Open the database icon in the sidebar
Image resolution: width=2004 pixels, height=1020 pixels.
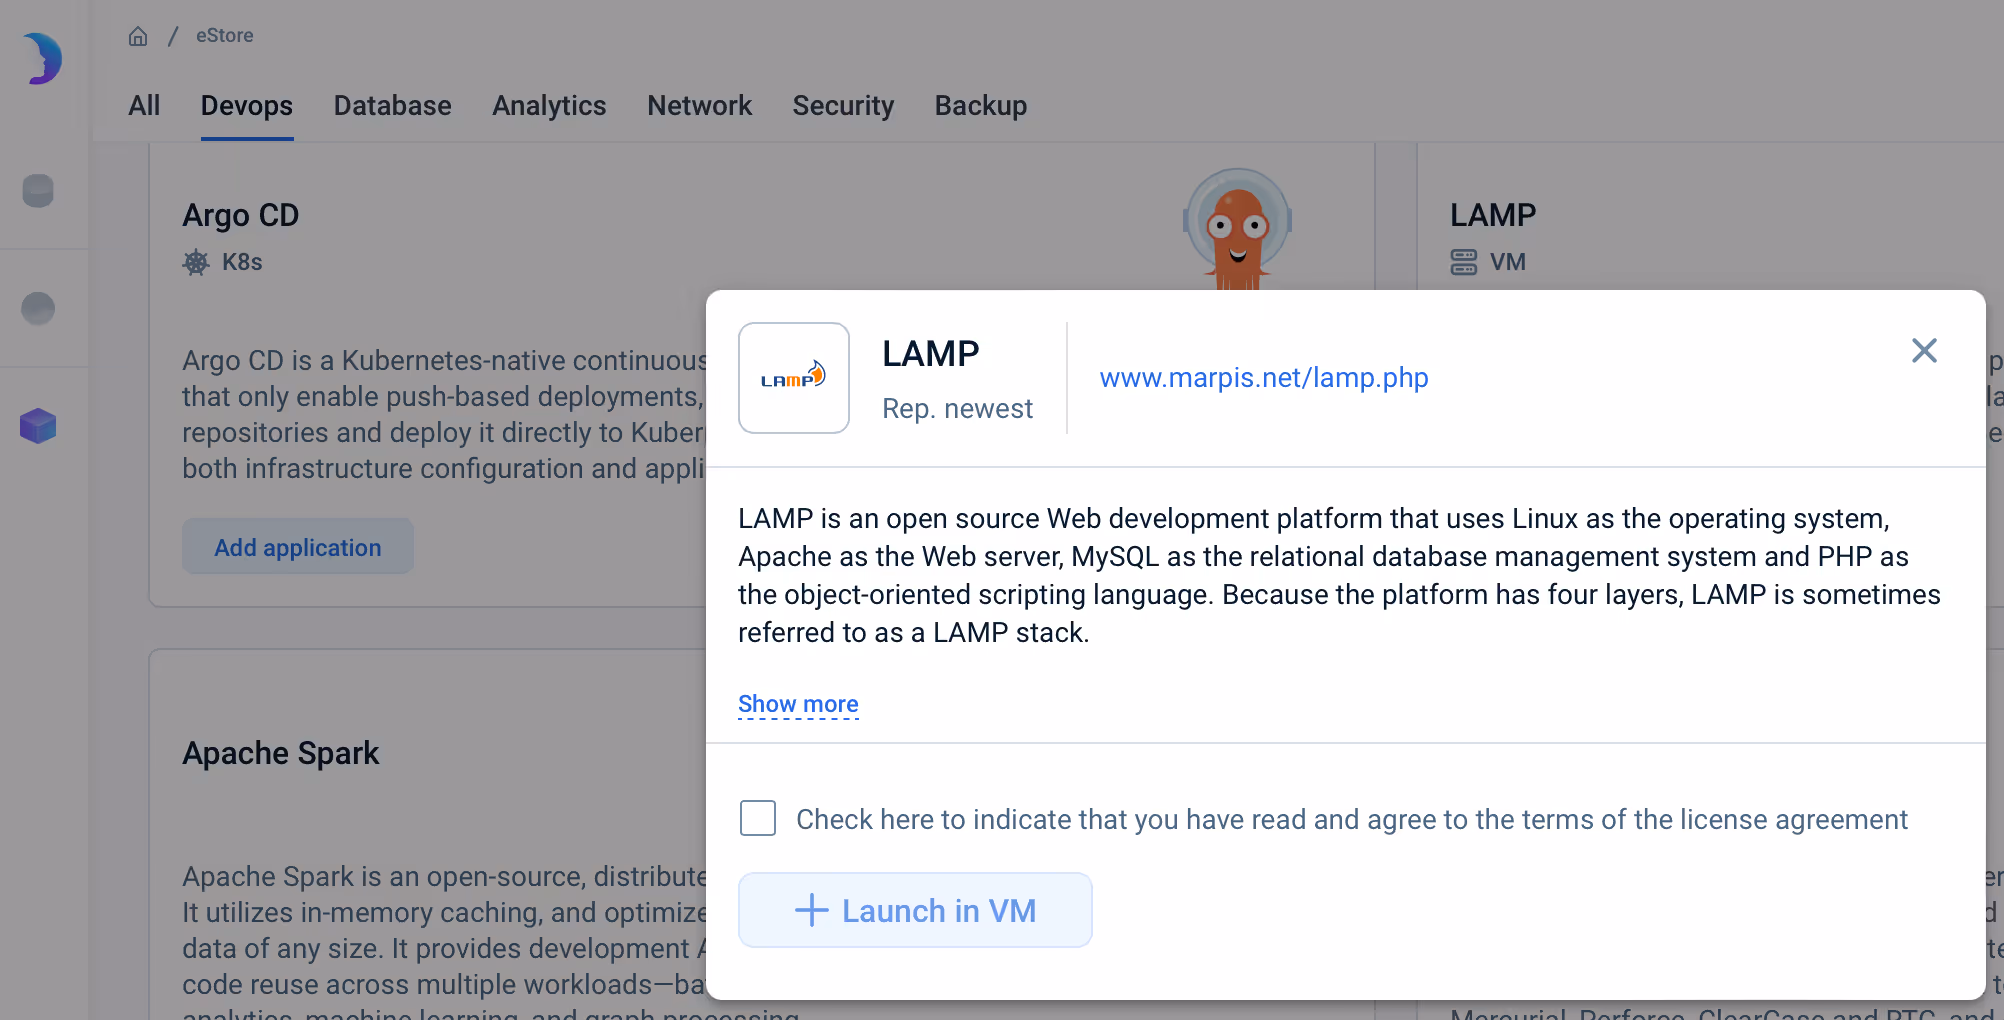(38, 191)
